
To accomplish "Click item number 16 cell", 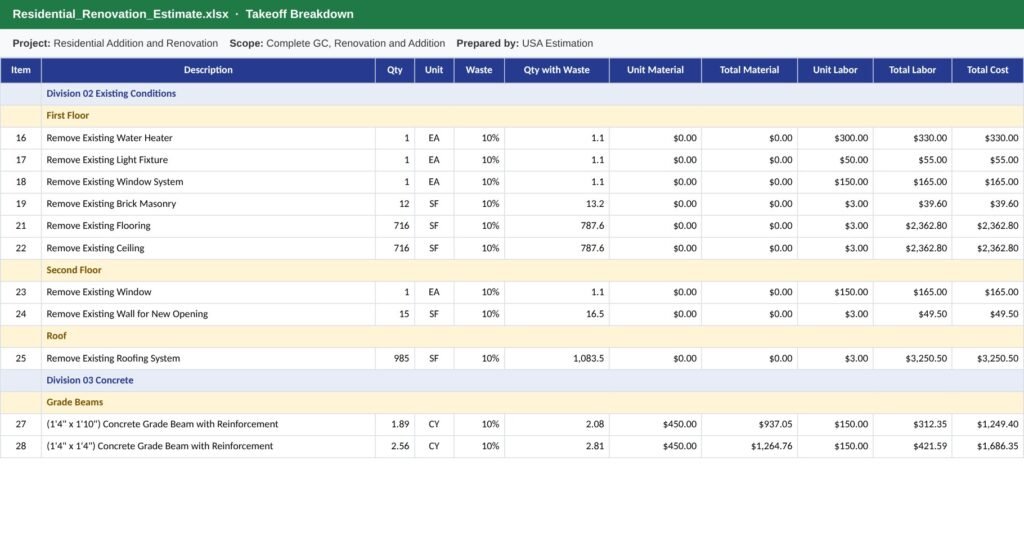I will coord(21,138).
